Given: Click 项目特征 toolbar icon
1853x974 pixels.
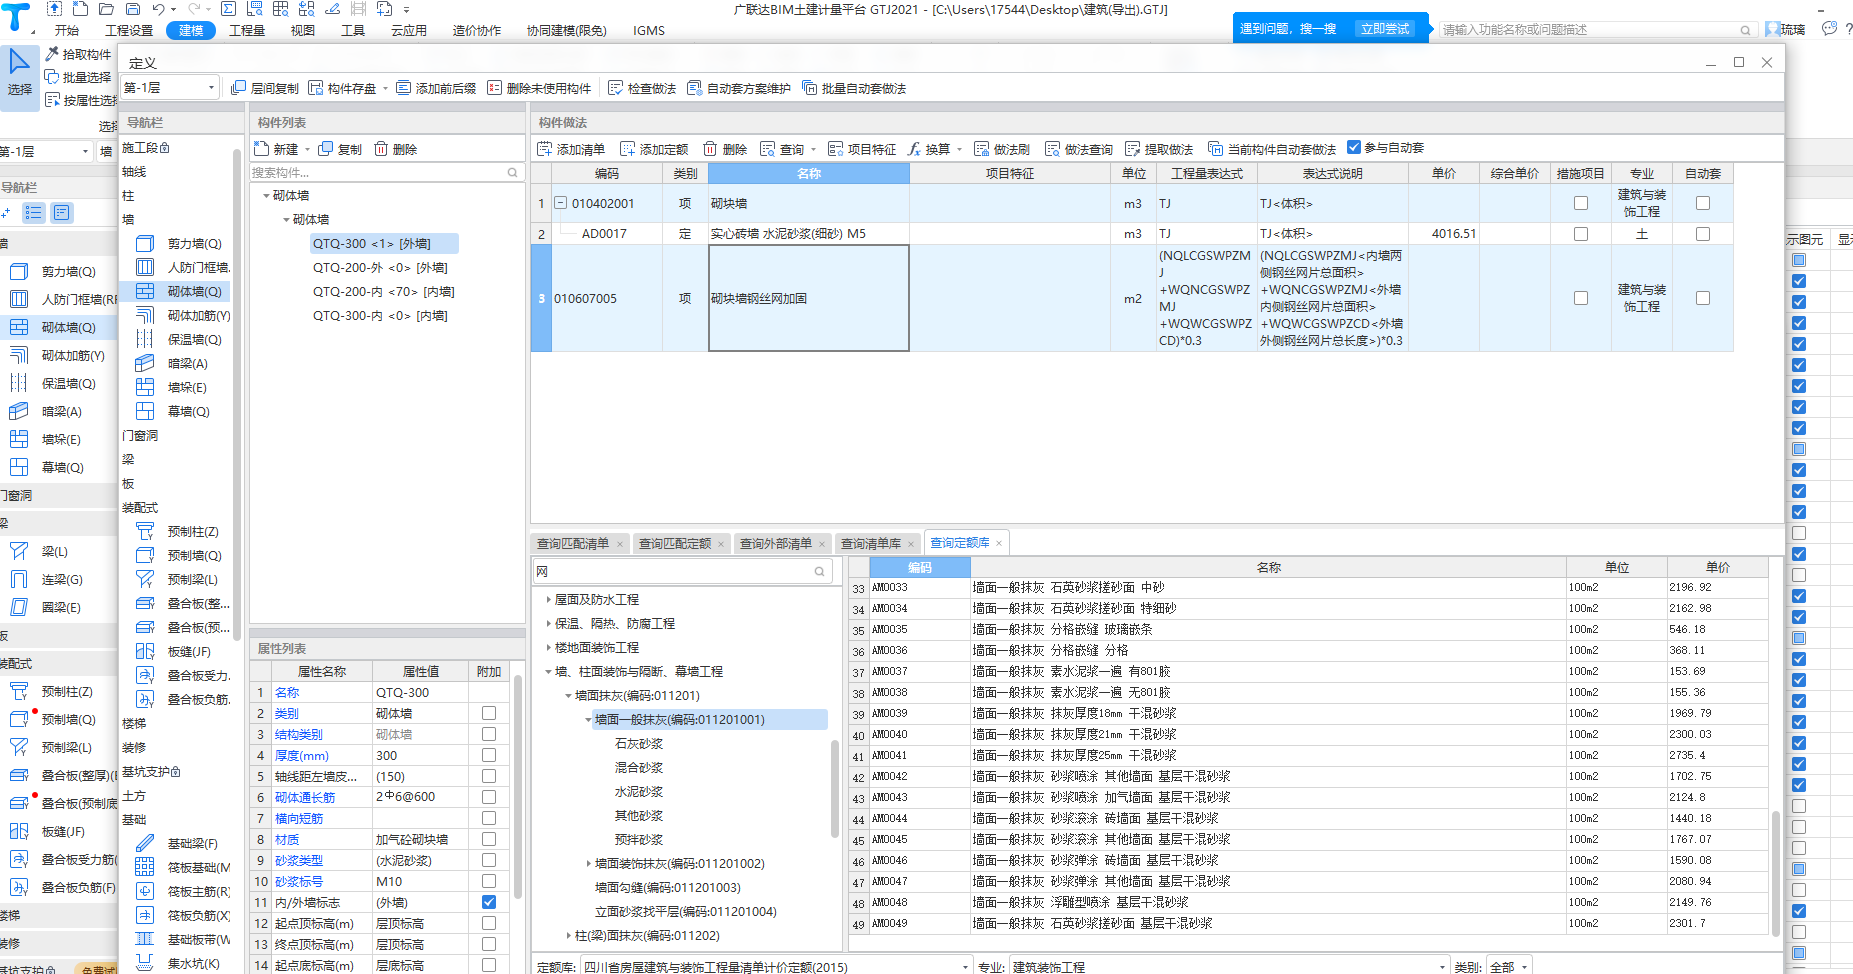Looking at the screenshot, I should [836, 149].
